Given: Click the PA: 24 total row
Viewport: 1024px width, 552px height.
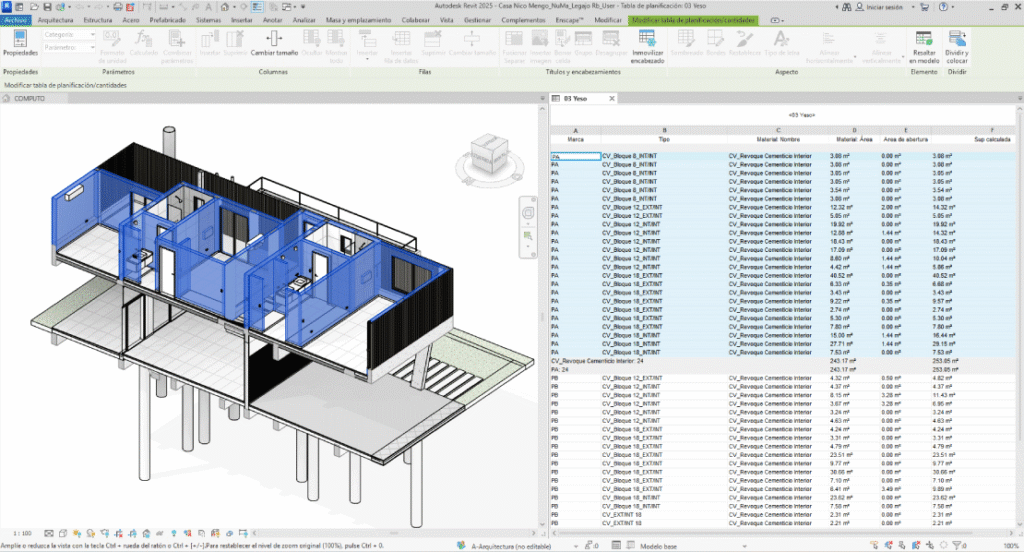Looking at the screenshot, I should pyautogui.click(x=783, y=369).
